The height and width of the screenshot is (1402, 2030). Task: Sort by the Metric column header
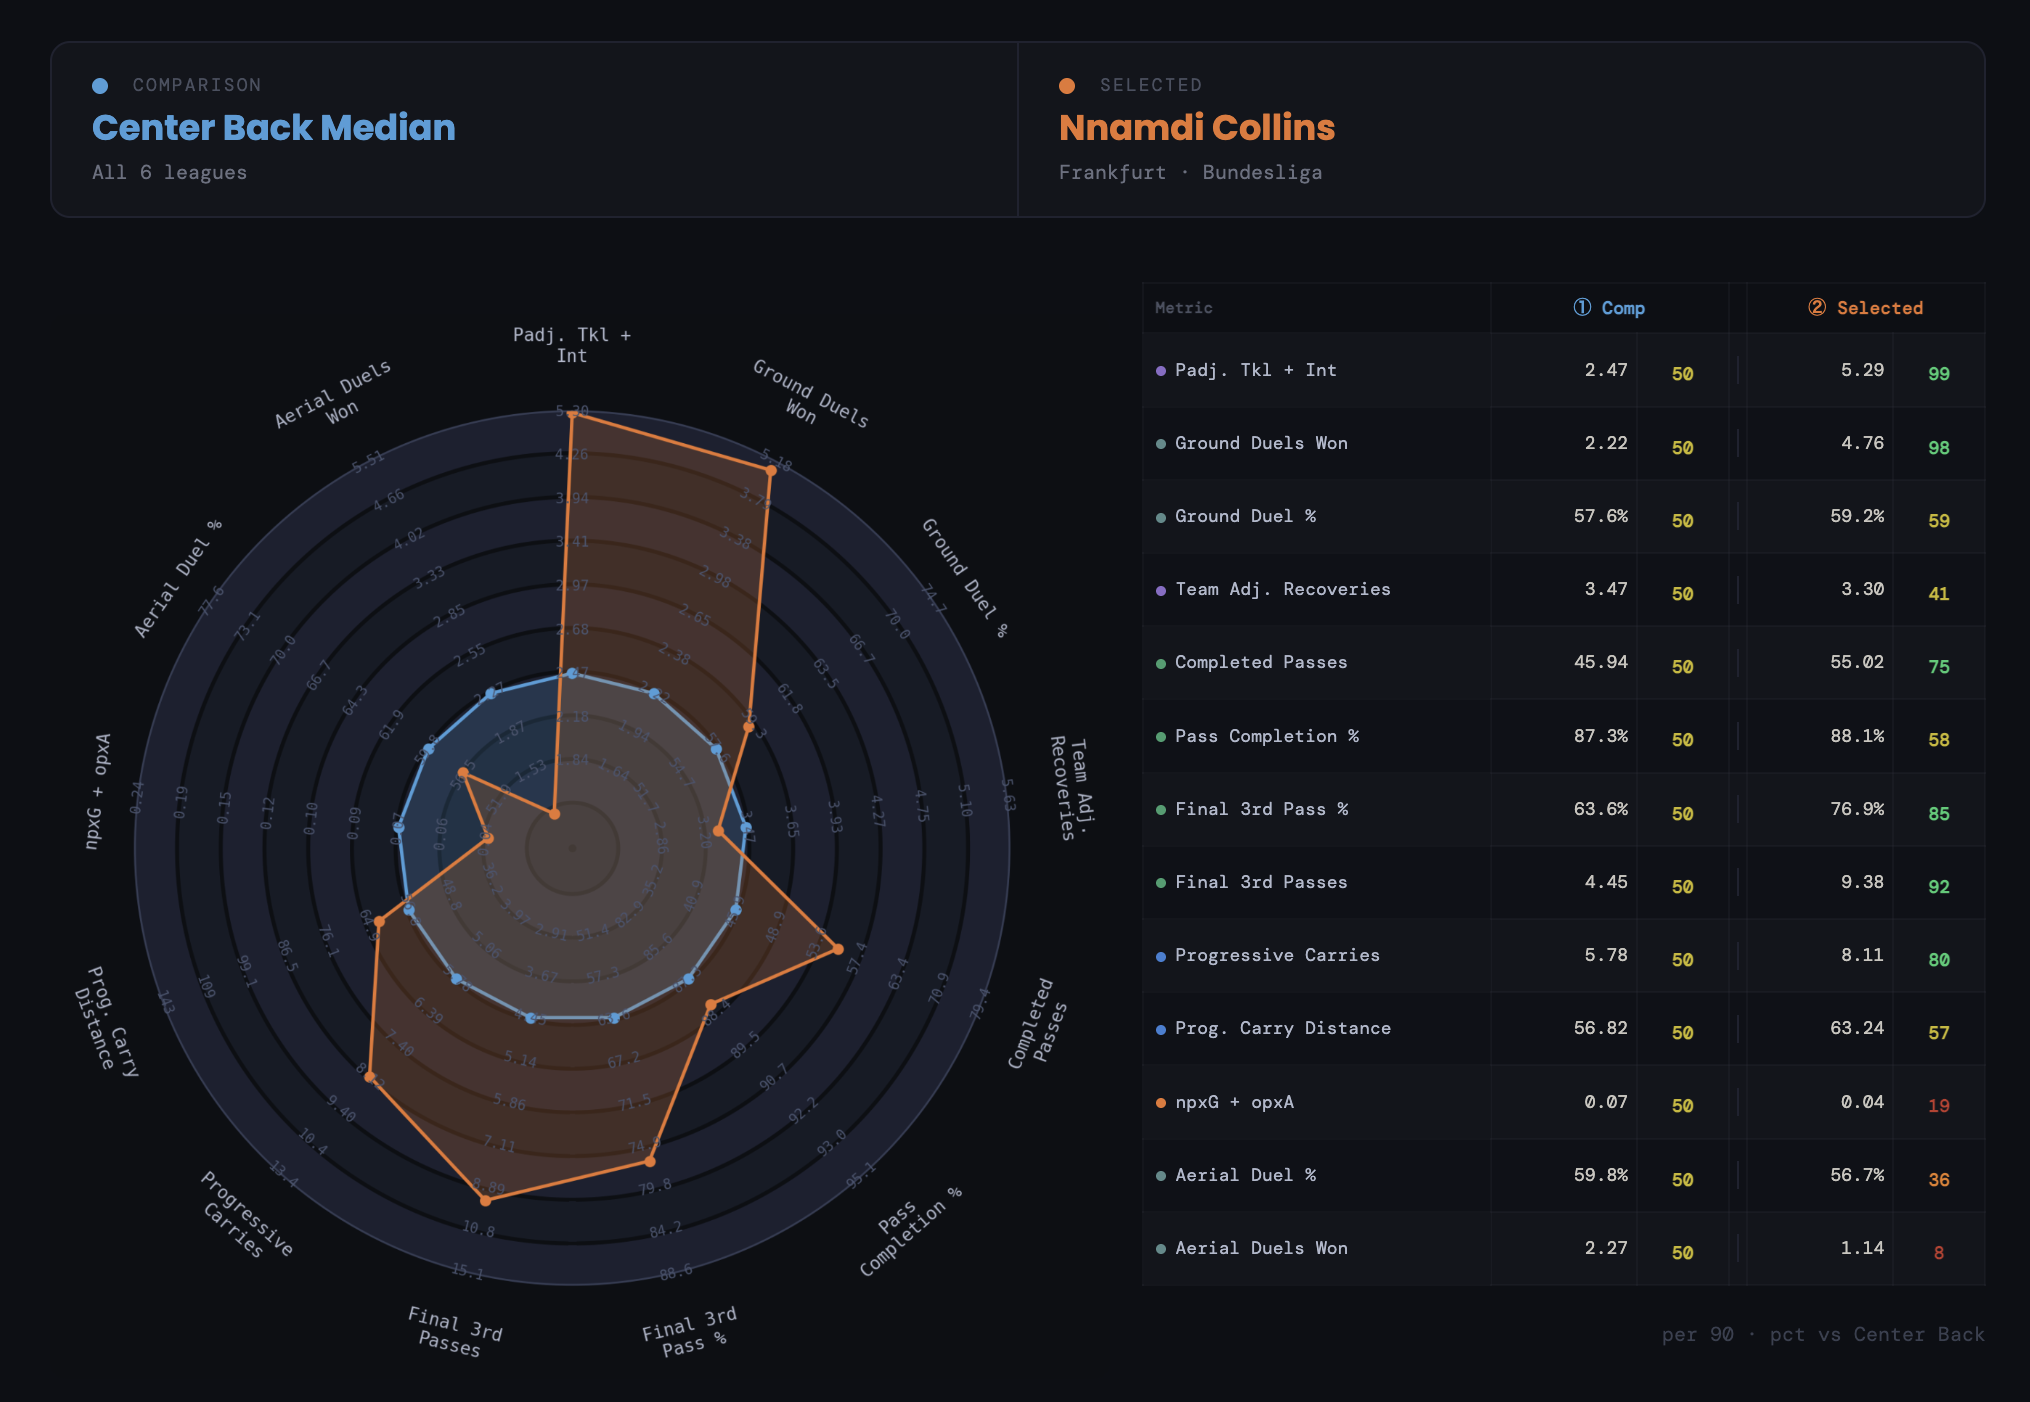(x=1183, y=308)
